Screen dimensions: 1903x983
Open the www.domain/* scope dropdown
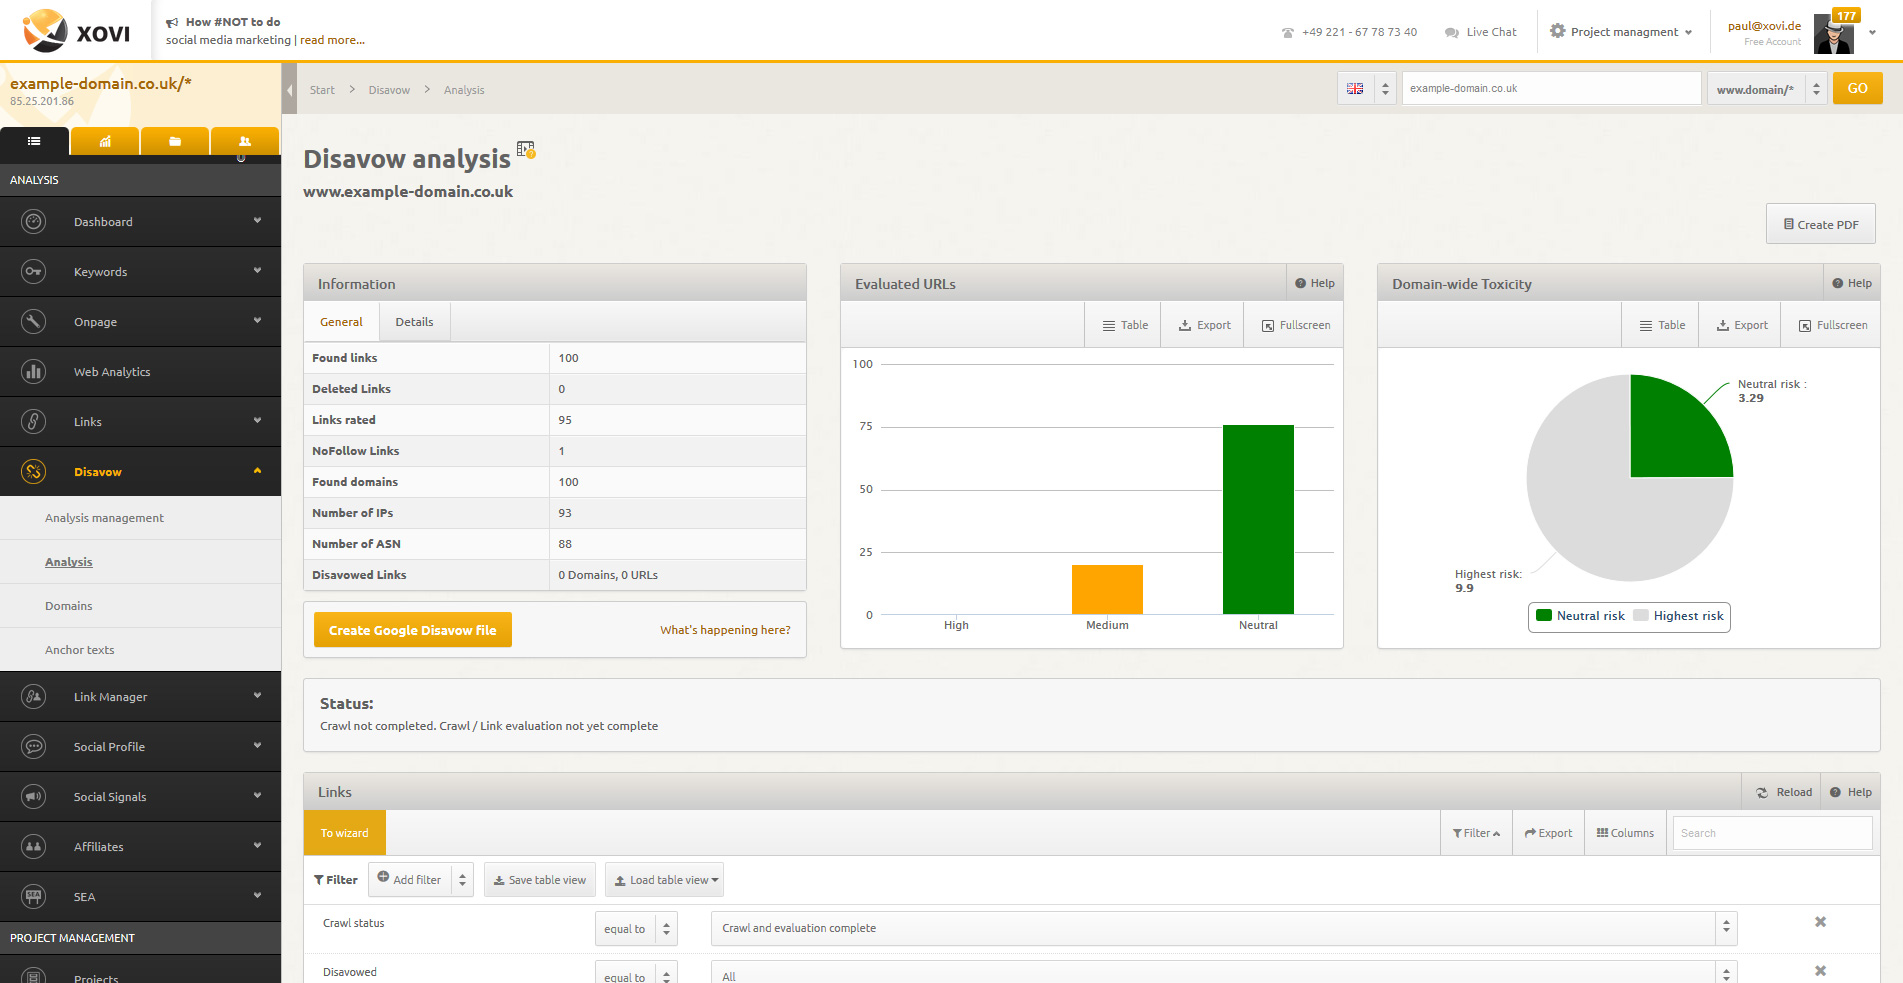click(x=1767, y=89)
